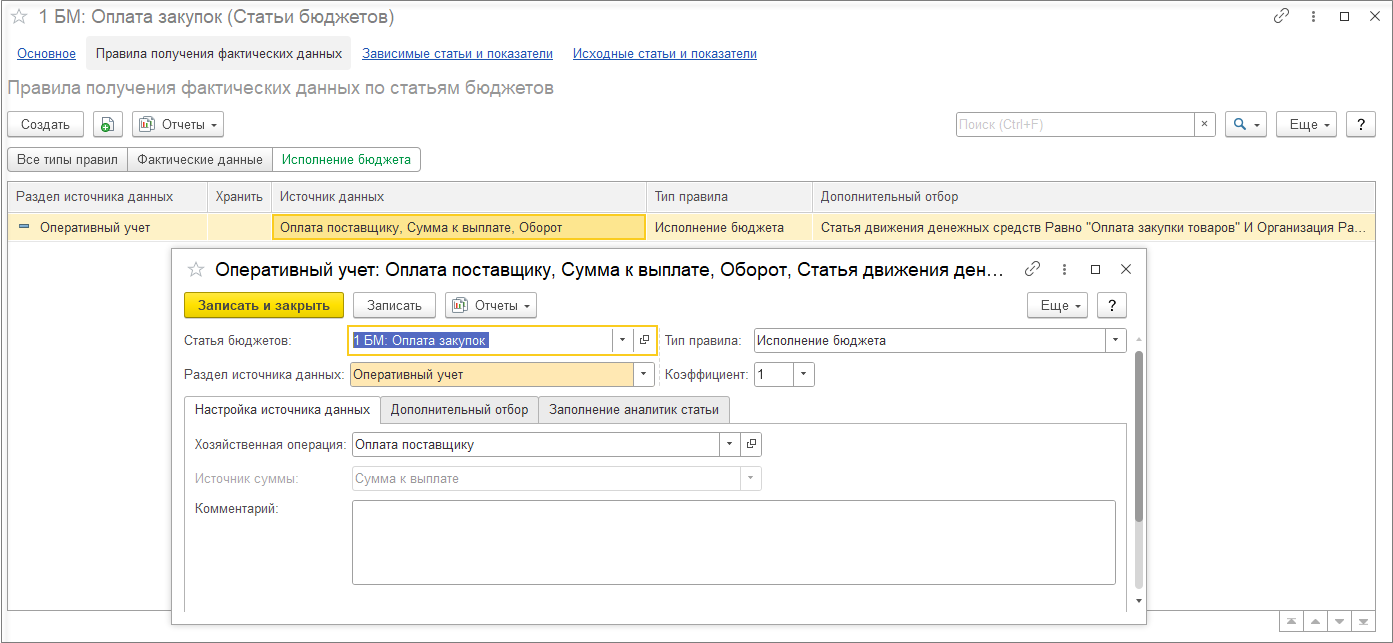This screenshot has width=1393, height=643.
Task: Add main window to favorites star
Action: click(x=18, y=17)
